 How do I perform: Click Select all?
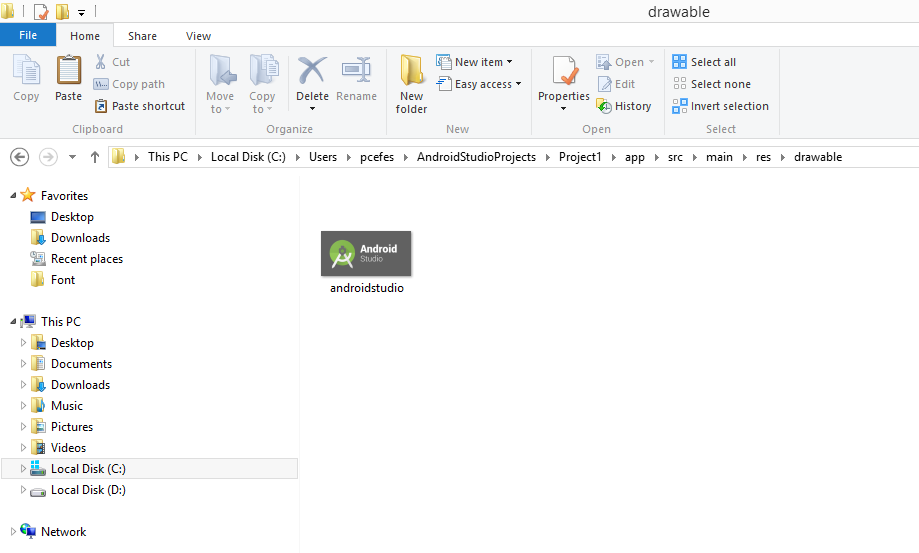click(704, 62)
